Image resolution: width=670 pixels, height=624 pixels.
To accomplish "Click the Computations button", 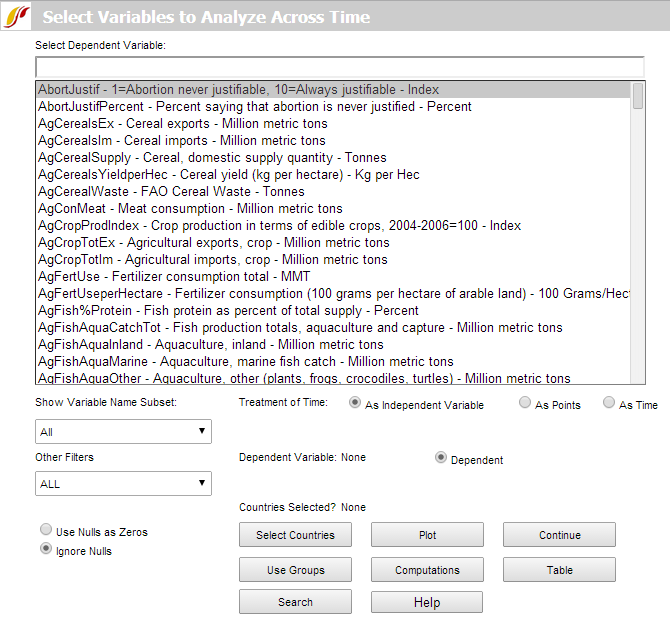I will pyautogui.click(x=427, y=570).
